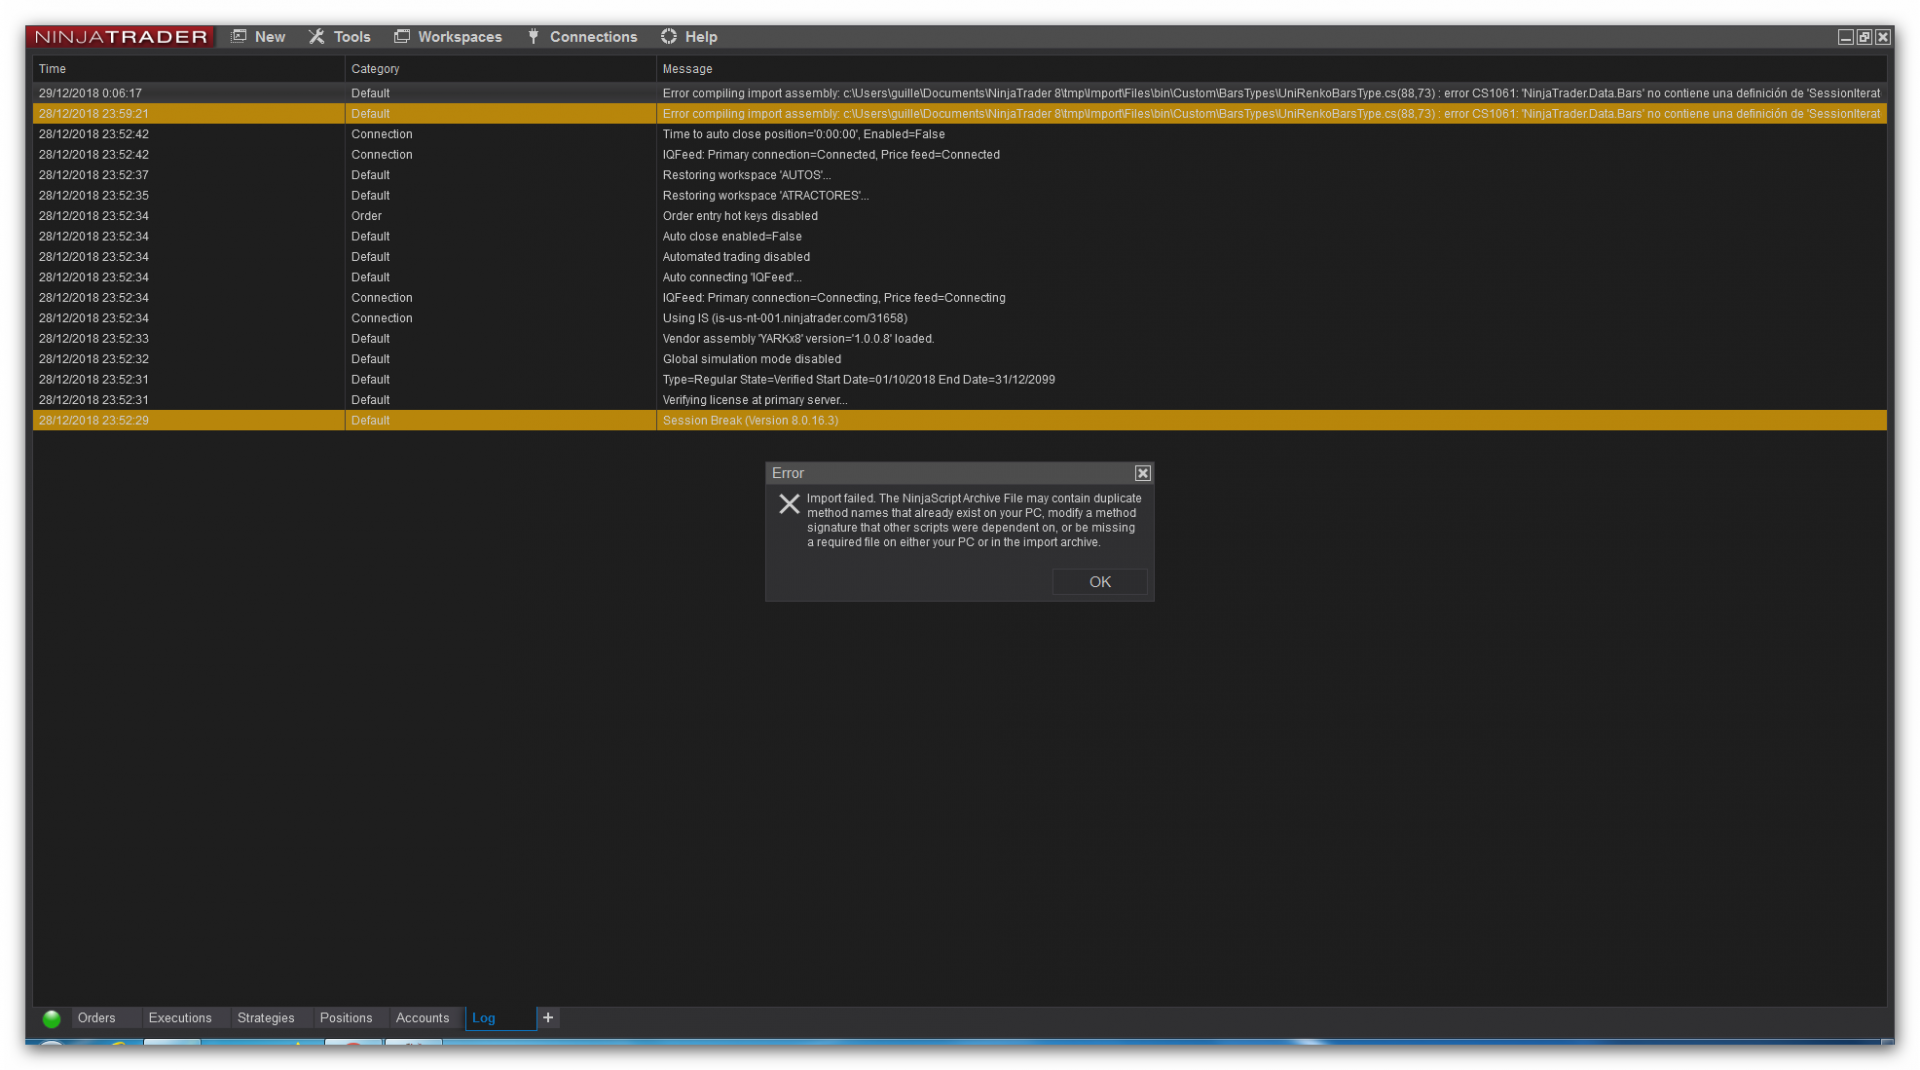This screenshot has width=1920, height=1070.
Task: Click the Category column header
Action: click(501, 69)
